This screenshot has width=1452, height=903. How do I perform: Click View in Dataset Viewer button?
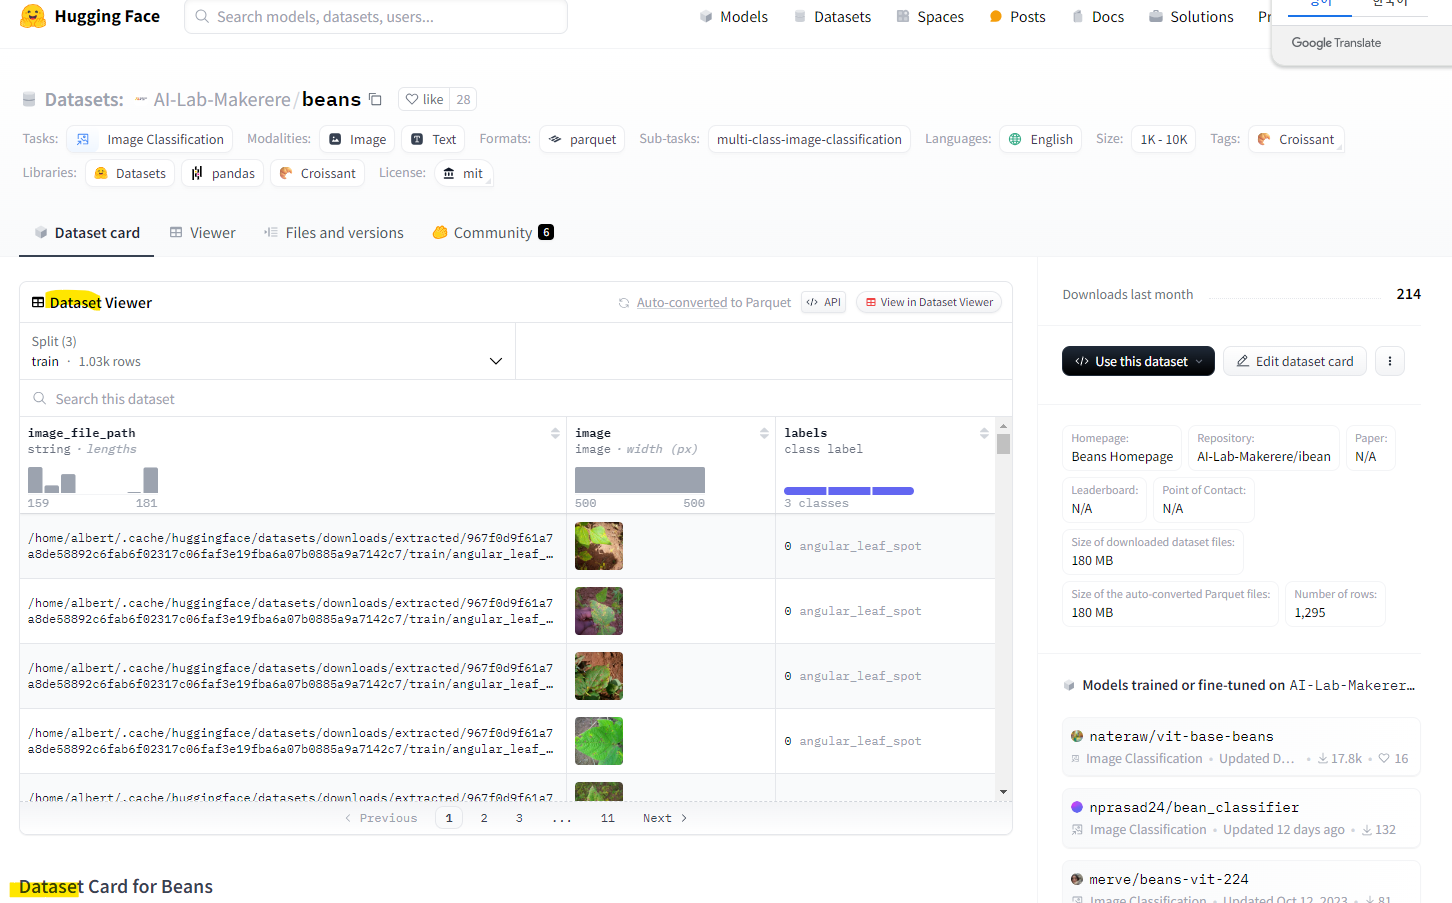(929, 302)
